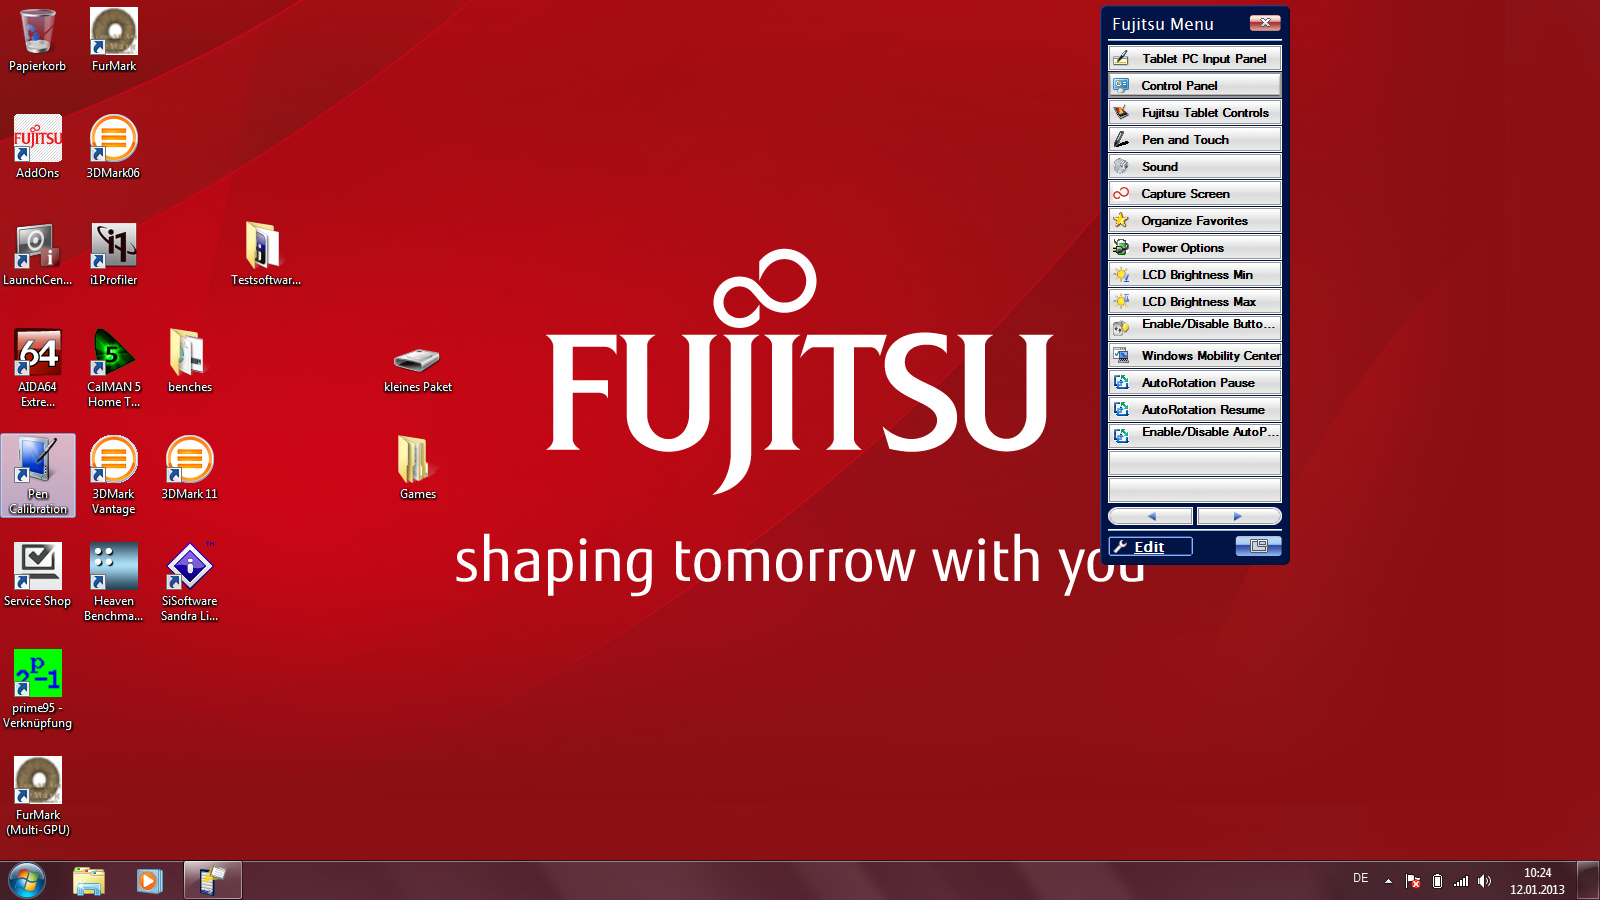Open the LaunchCenter desktop shortcut
Image resolution: width=1600 pixels, height=900 pixels.
coord(37,254)
